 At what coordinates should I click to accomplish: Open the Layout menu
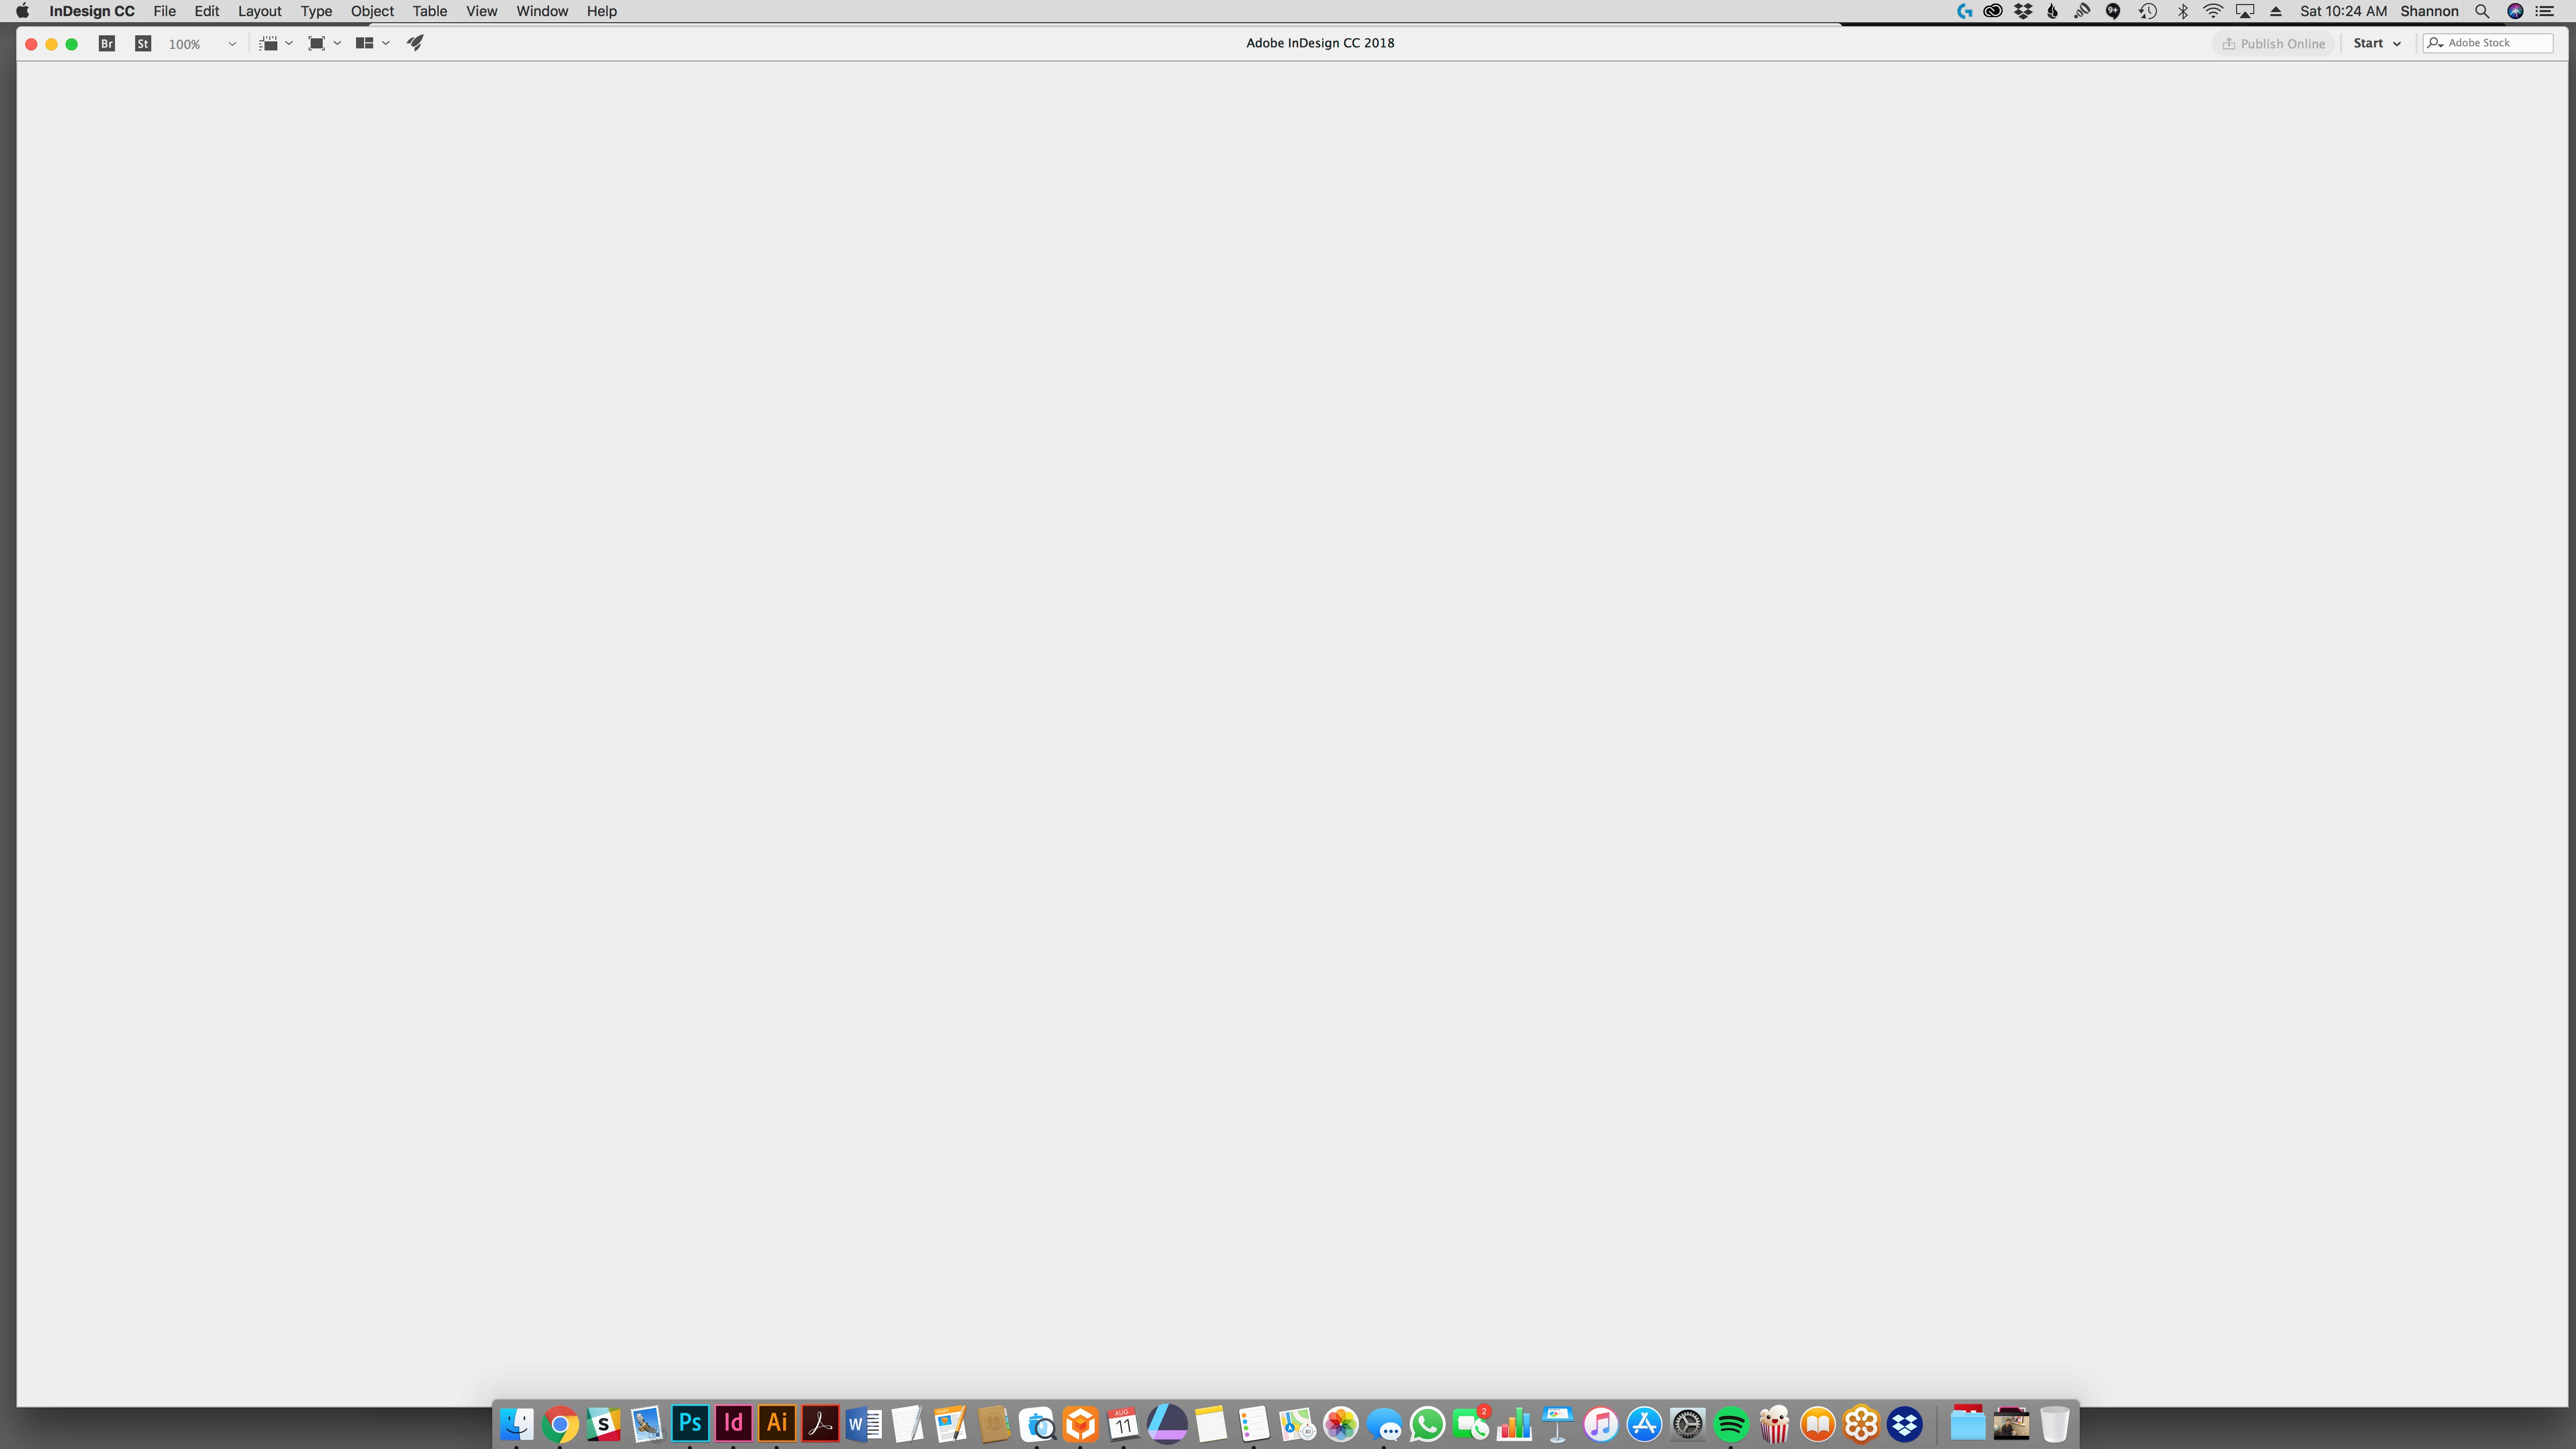coord(259,11)
